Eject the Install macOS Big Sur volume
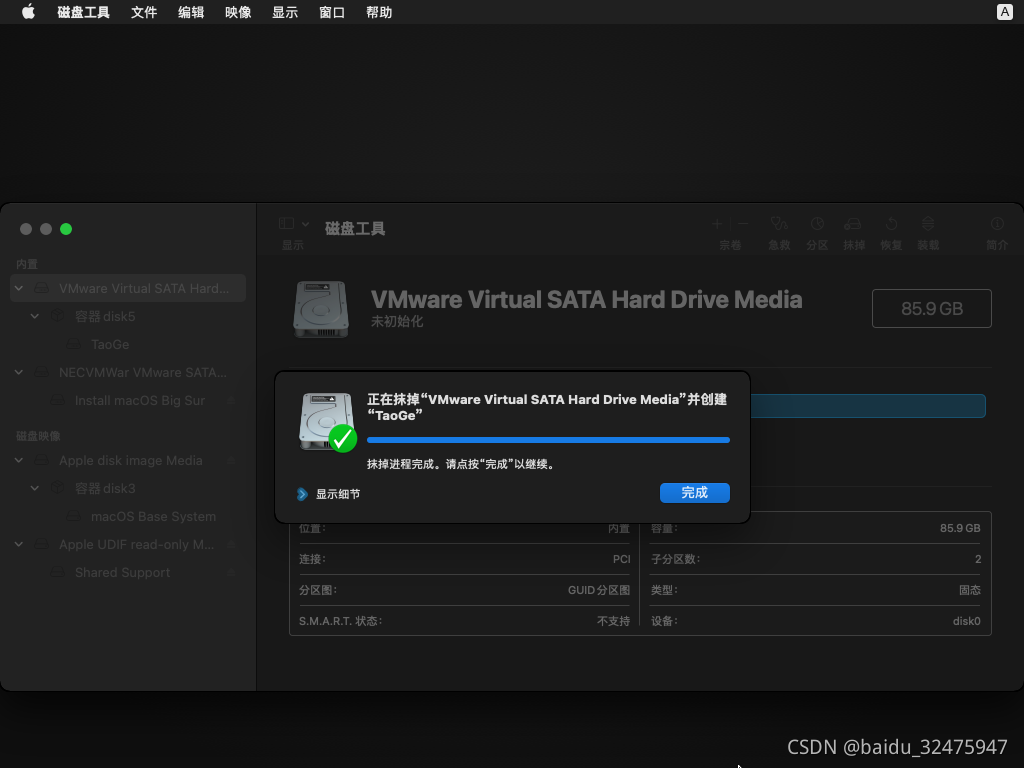Image resolution: width=1024 pixels, height=768 pixels. [x=231, y=401]
